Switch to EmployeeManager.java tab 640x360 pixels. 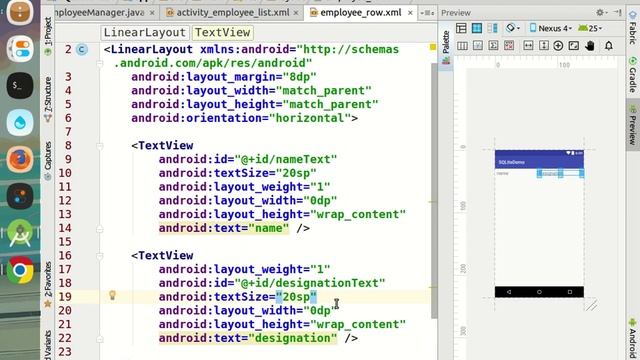(x=100, y=13)
